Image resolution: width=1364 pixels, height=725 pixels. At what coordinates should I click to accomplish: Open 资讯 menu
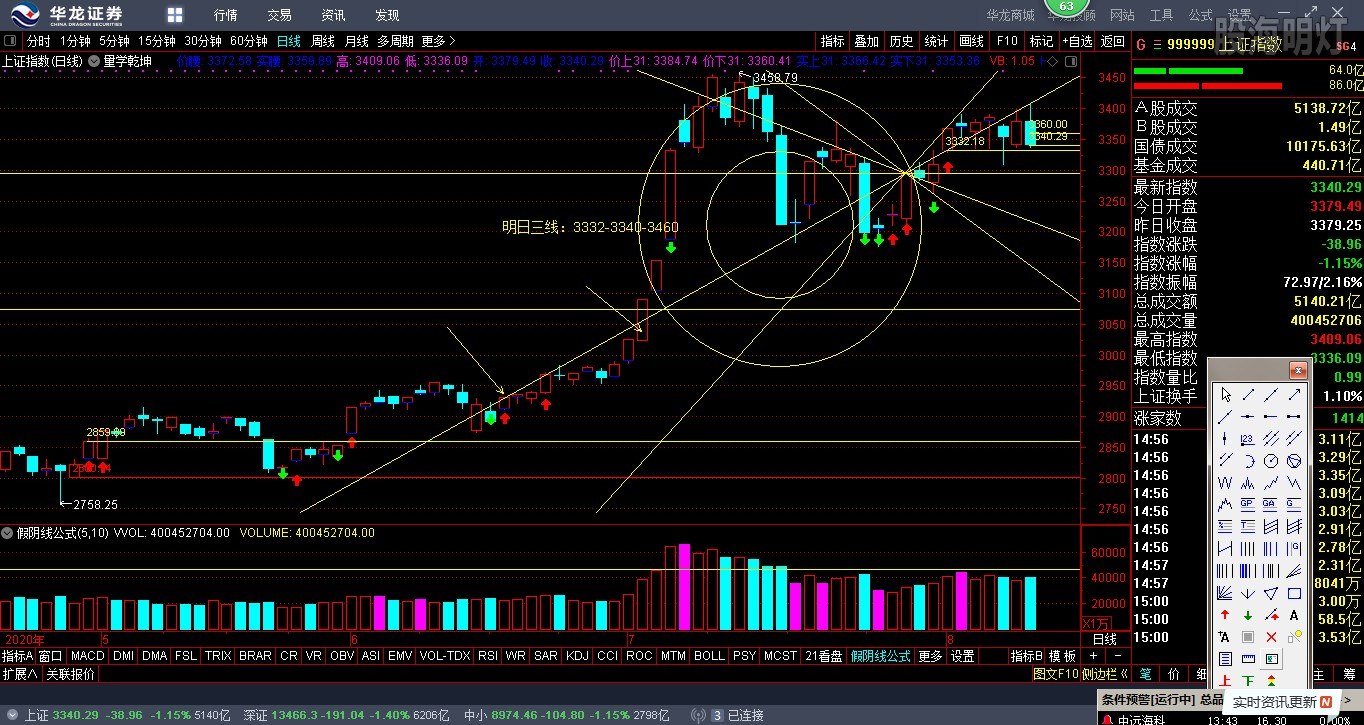pos(334,15)
